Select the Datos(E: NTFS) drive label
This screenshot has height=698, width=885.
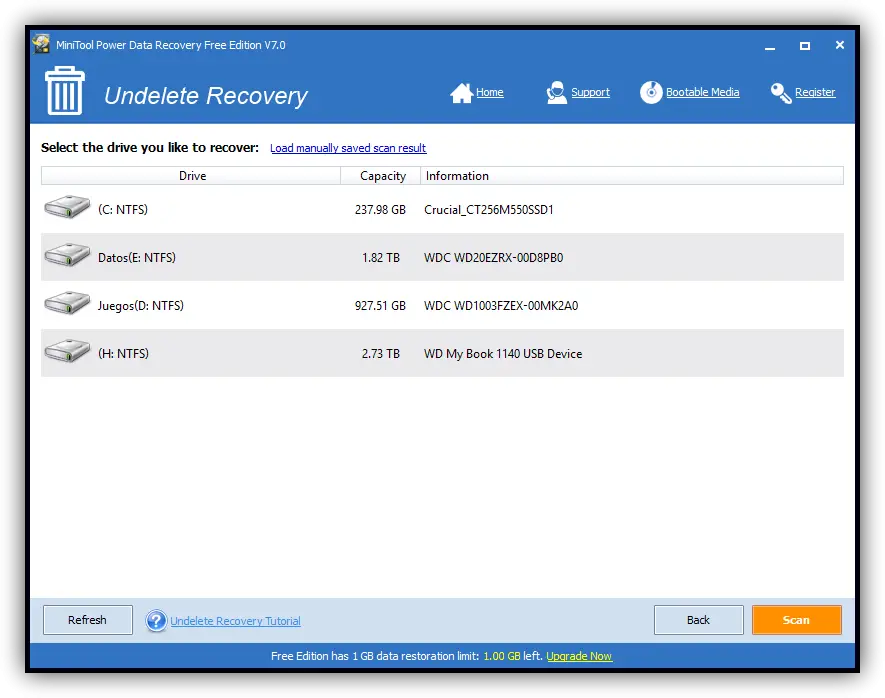(x=137, y=257)
